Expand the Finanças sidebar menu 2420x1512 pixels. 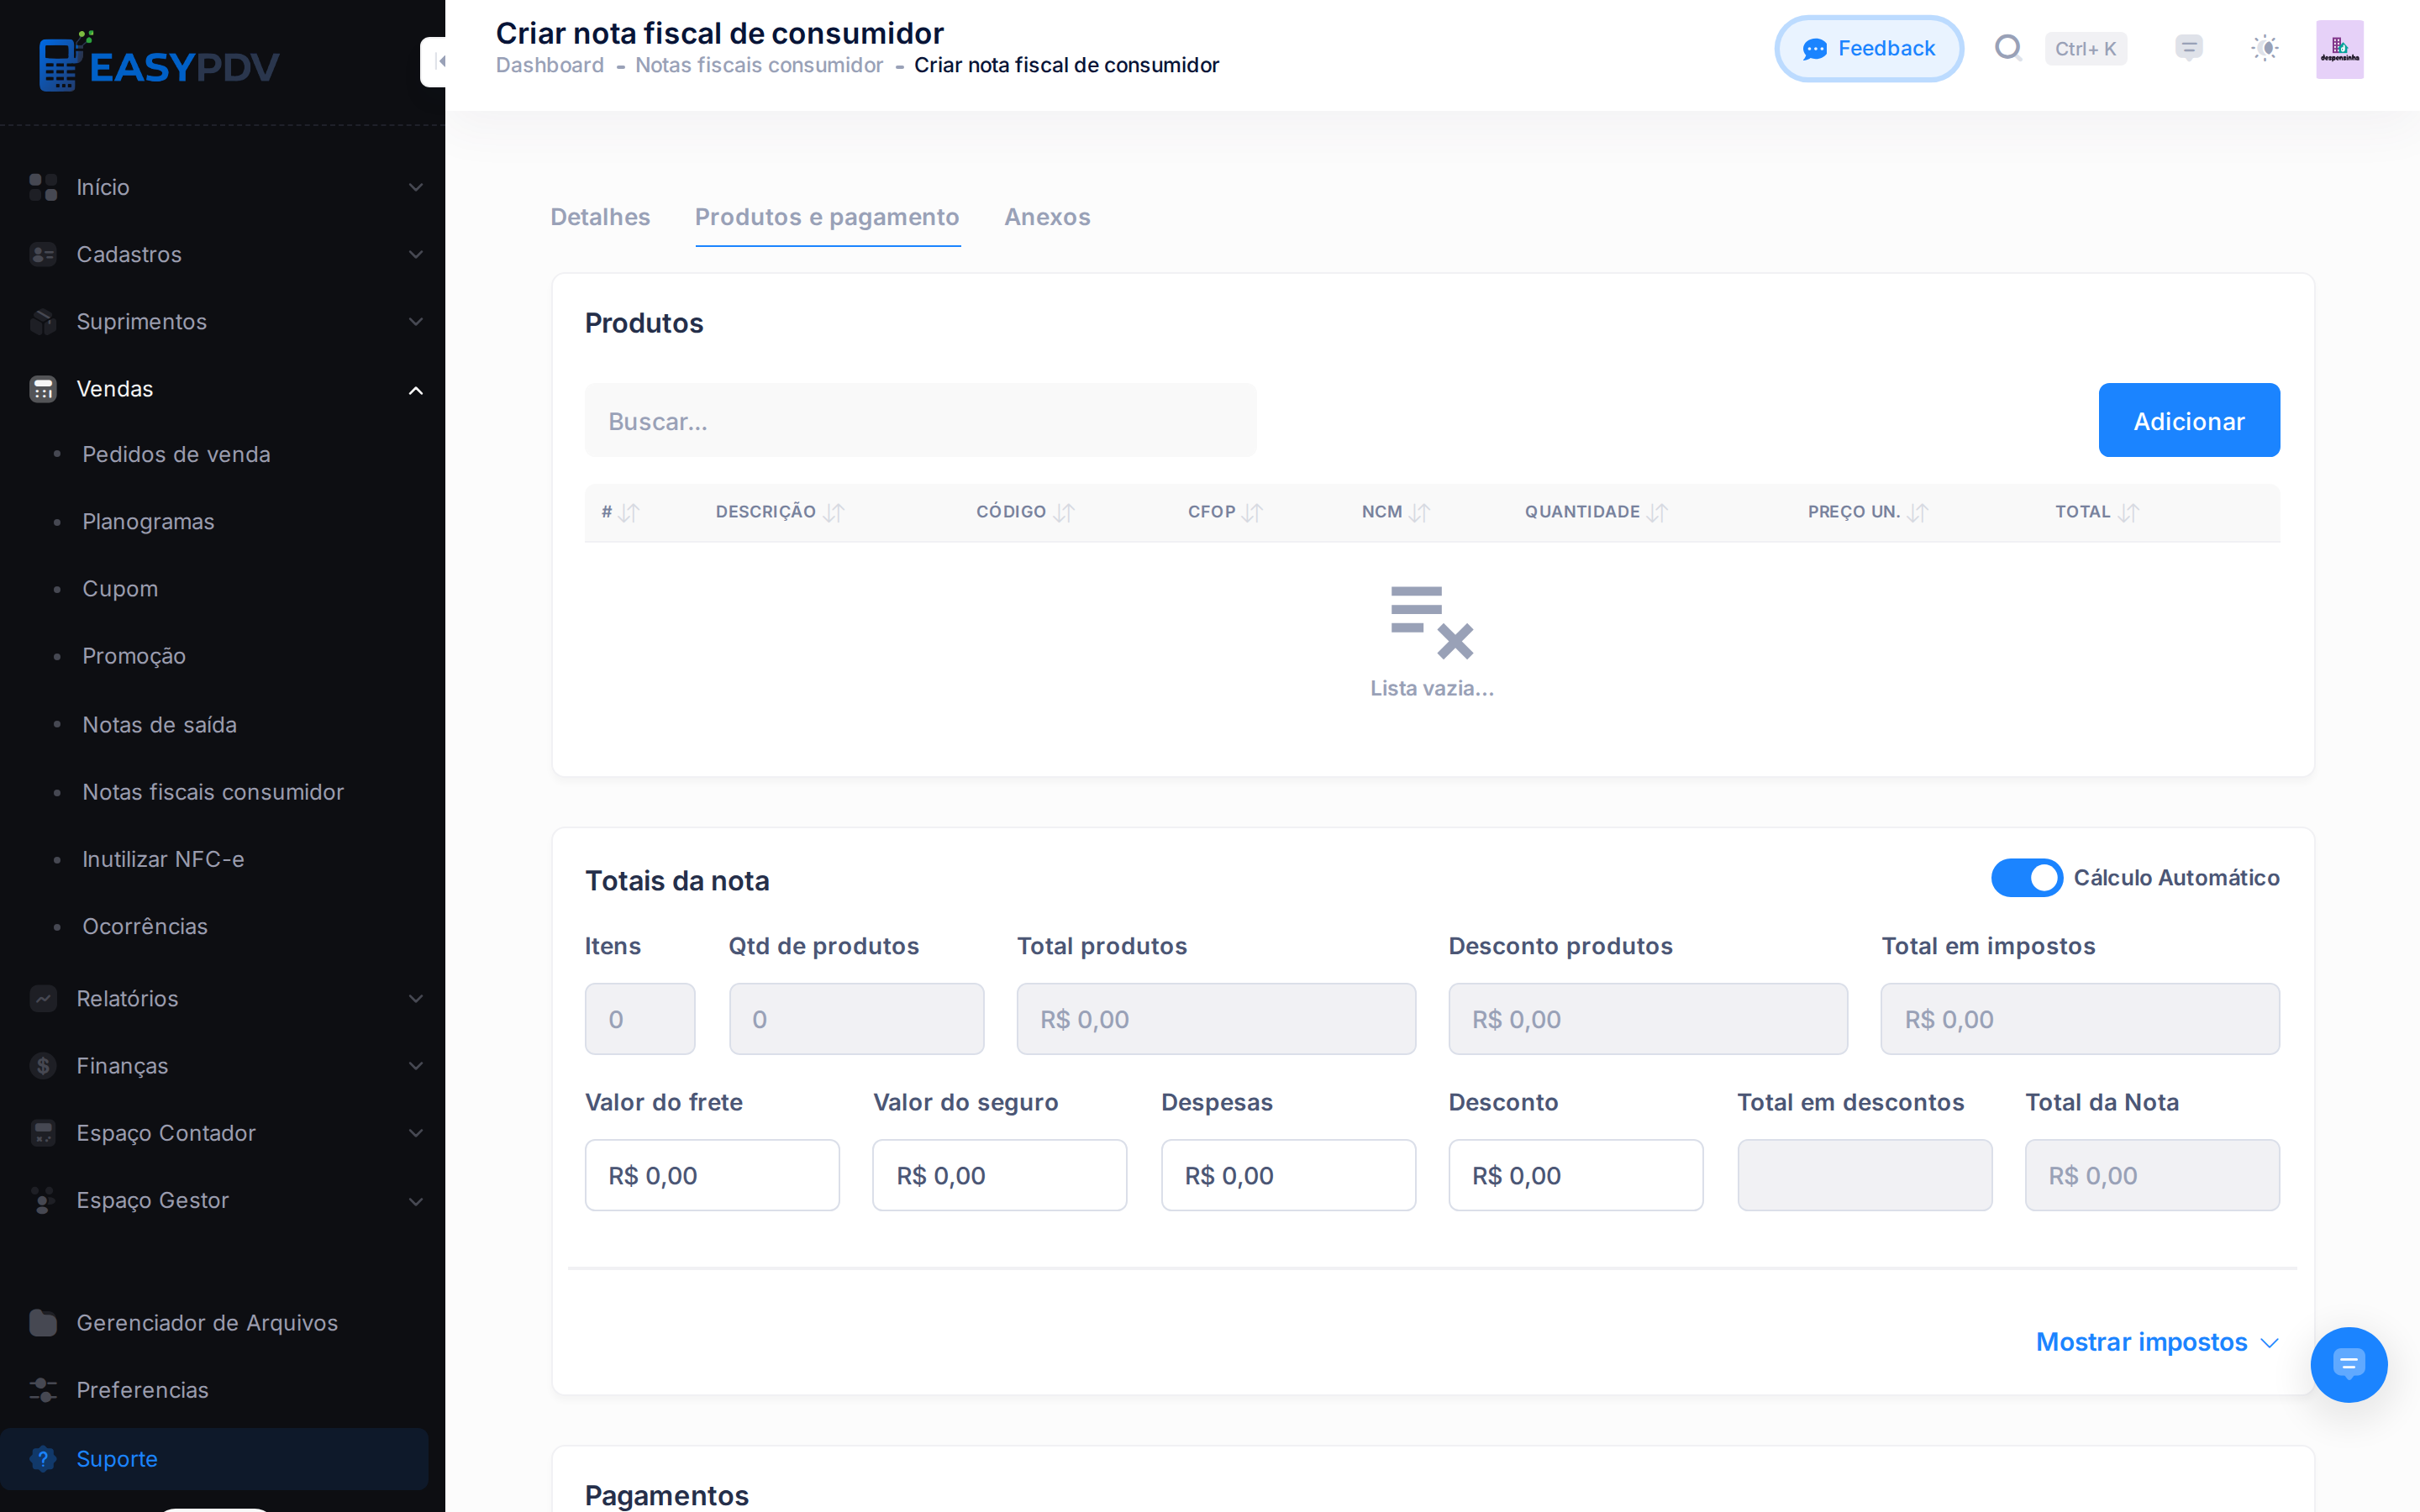tap(222, 1066)
